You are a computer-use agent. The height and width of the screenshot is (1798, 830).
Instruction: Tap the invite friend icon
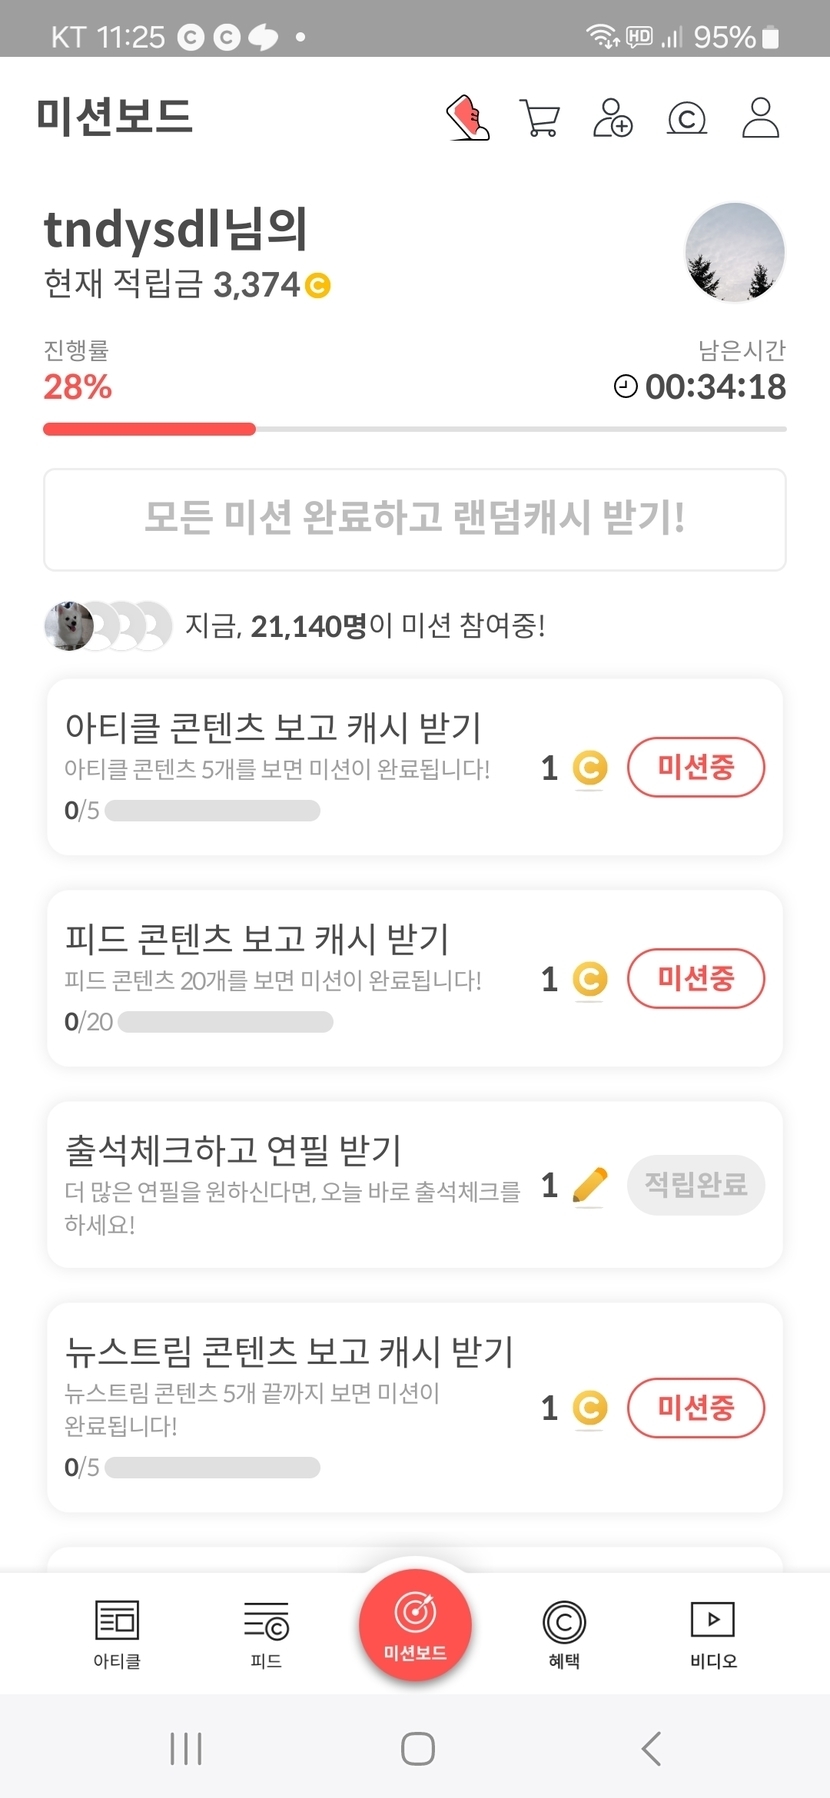click(x=612, y=118)
